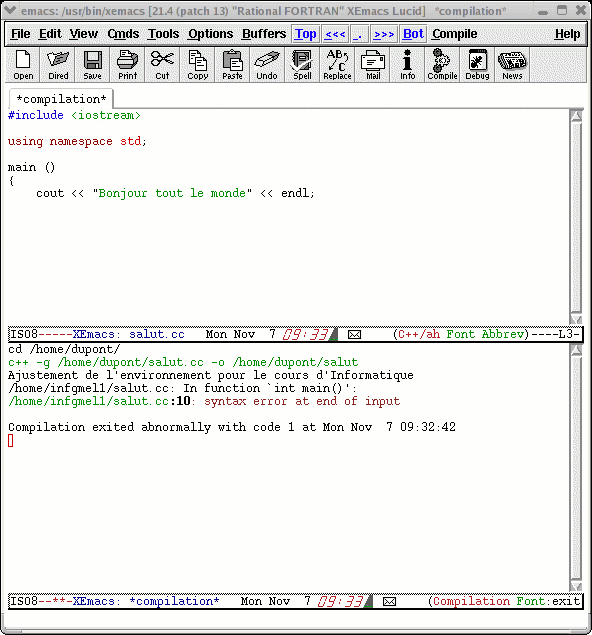Click the 09:33 clock in salut.cc modeline

point(305,335)
